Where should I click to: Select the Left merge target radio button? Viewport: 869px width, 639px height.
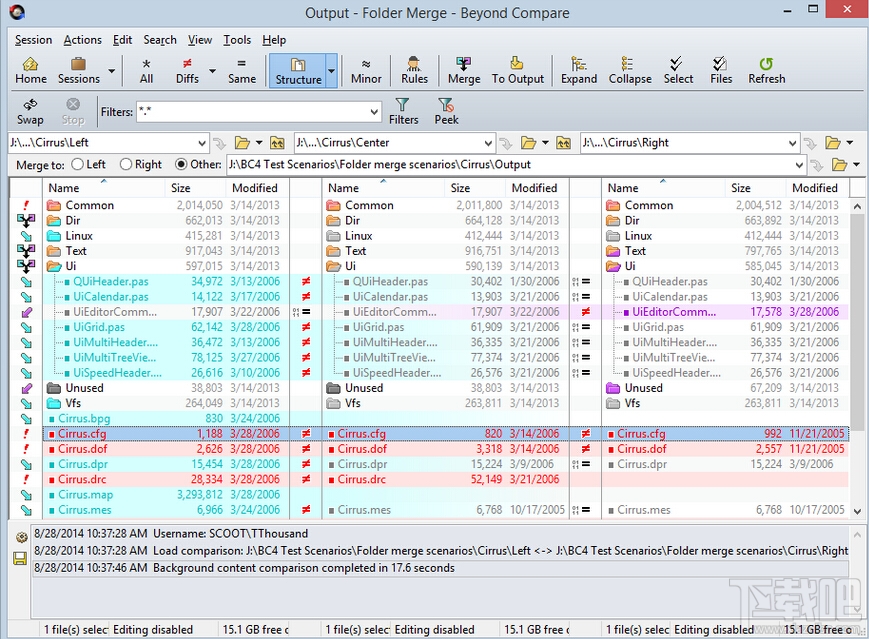[79, 165]
